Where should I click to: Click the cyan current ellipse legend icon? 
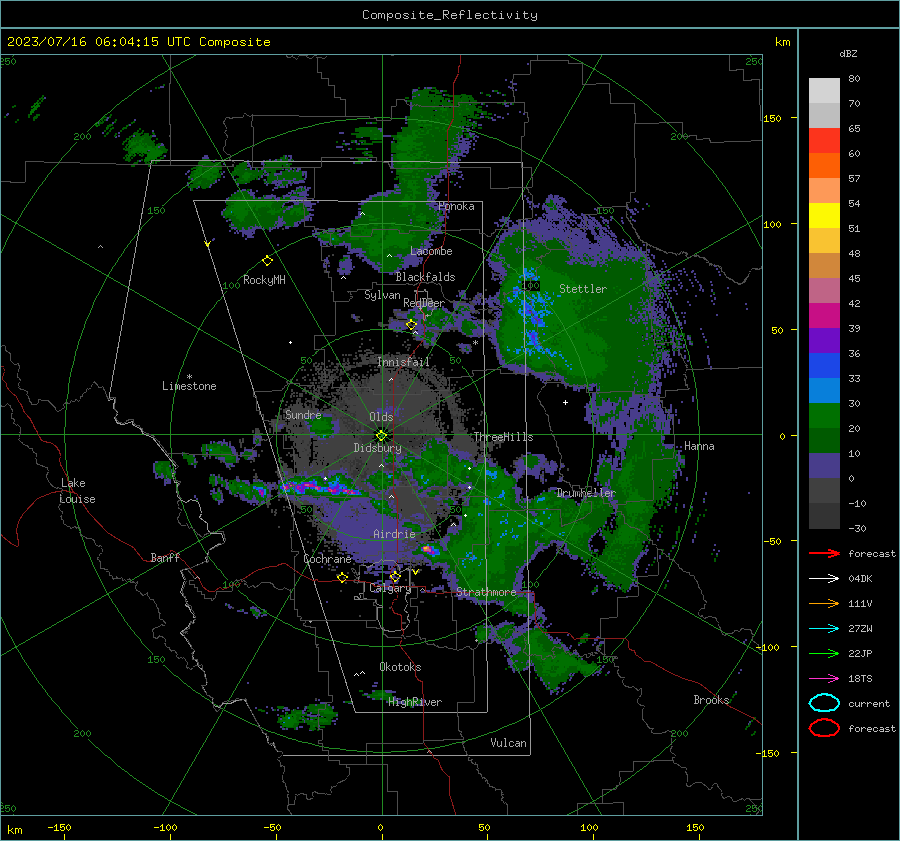coord(824,703)
